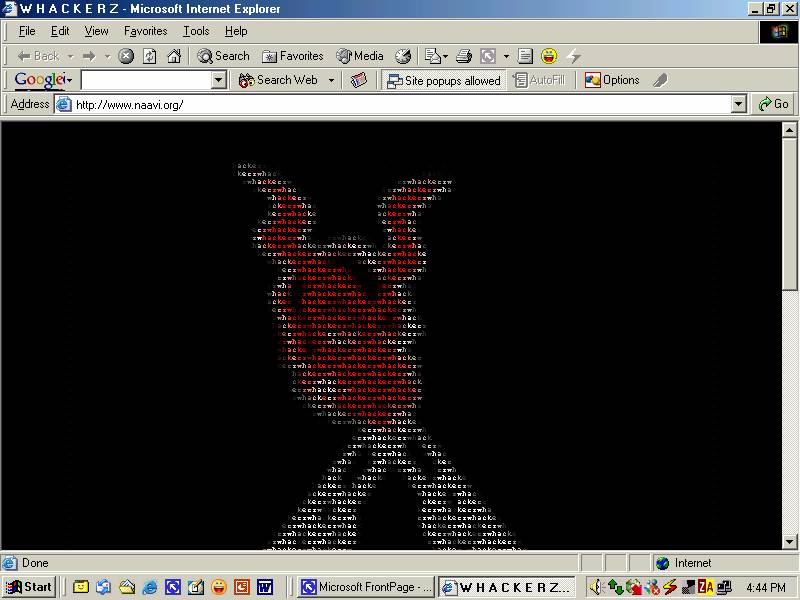Open the Edit menu

[x=60, y=31]
